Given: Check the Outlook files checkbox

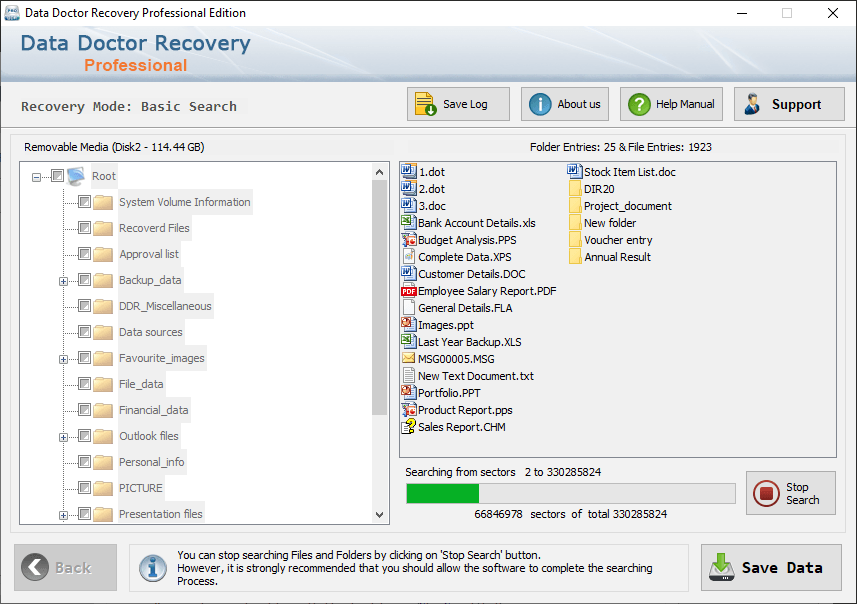Looking at the screenshot, I should click(84, 436).
